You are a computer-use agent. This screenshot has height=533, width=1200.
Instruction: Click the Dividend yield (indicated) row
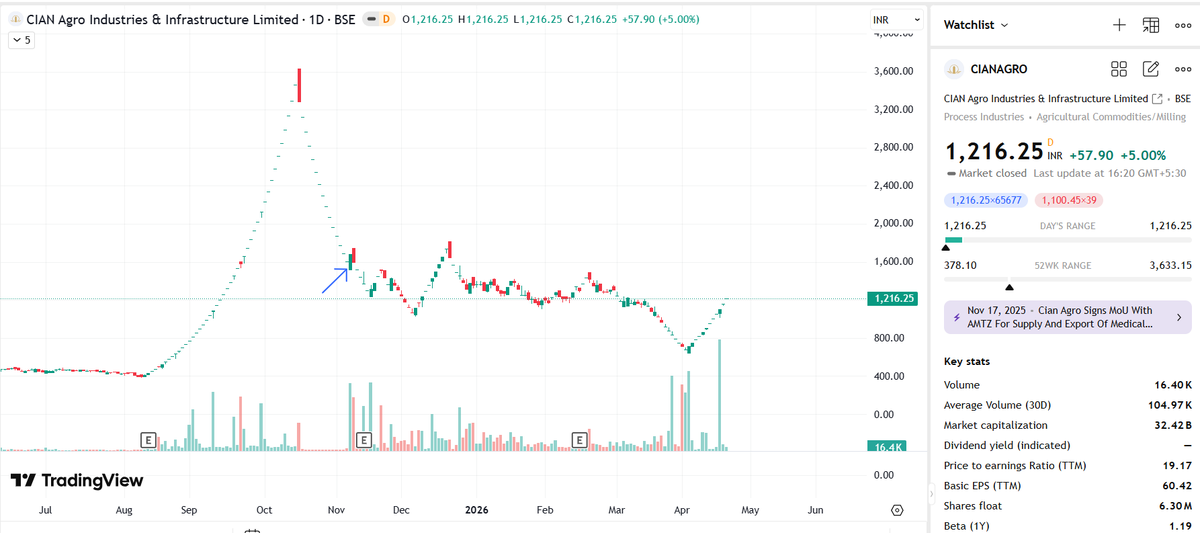[1068, 445]
